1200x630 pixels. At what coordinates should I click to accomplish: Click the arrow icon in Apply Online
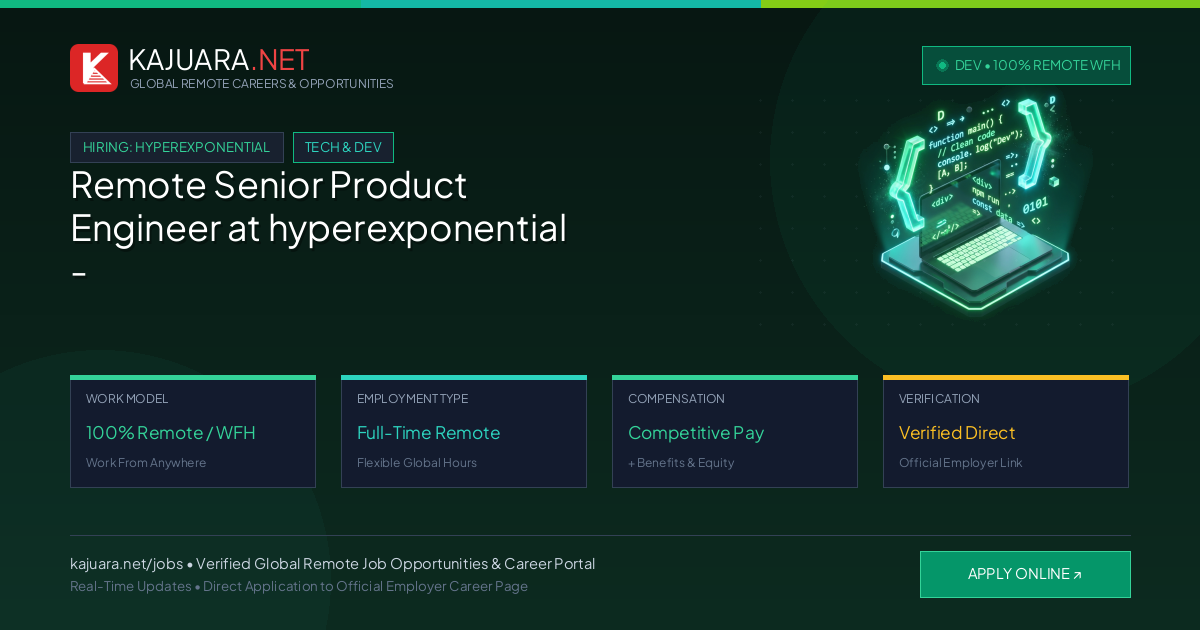[x=1077, y=575]
